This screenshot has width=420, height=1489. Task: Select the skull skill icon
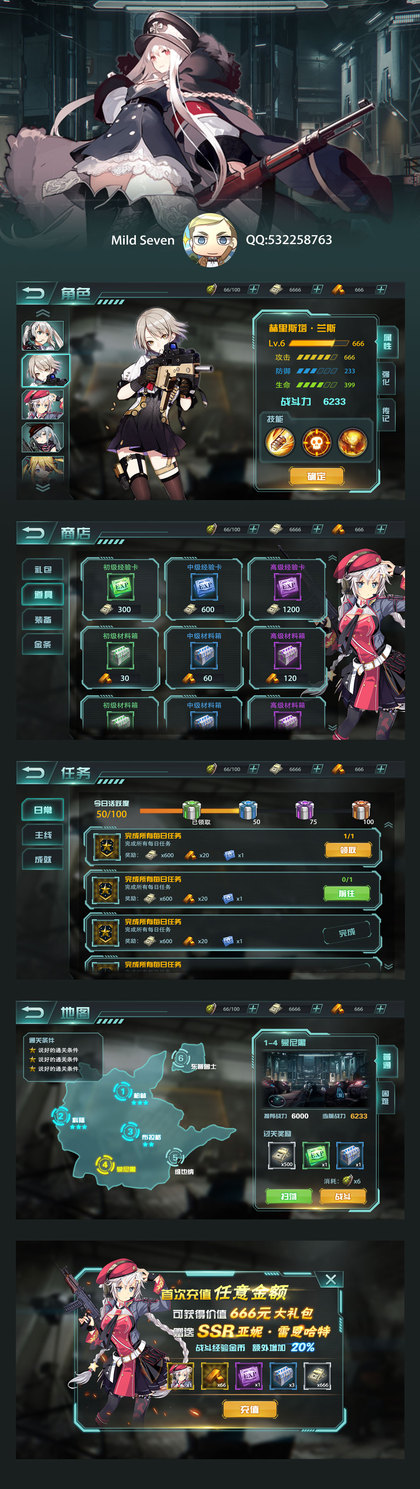[318, 441]
